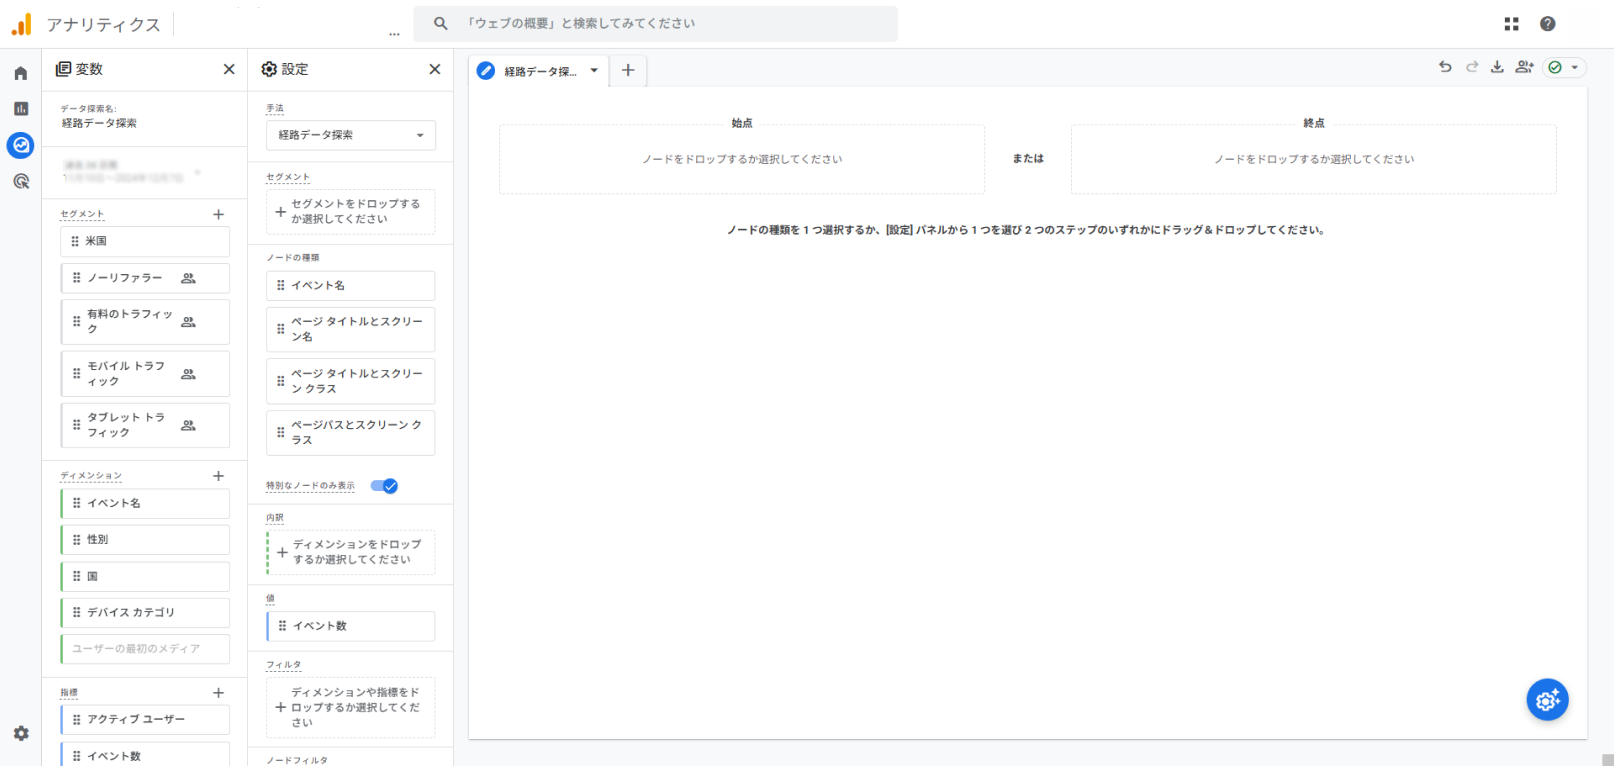Click the search magnifier icon
1614x766 pixels.
(440, 23)
